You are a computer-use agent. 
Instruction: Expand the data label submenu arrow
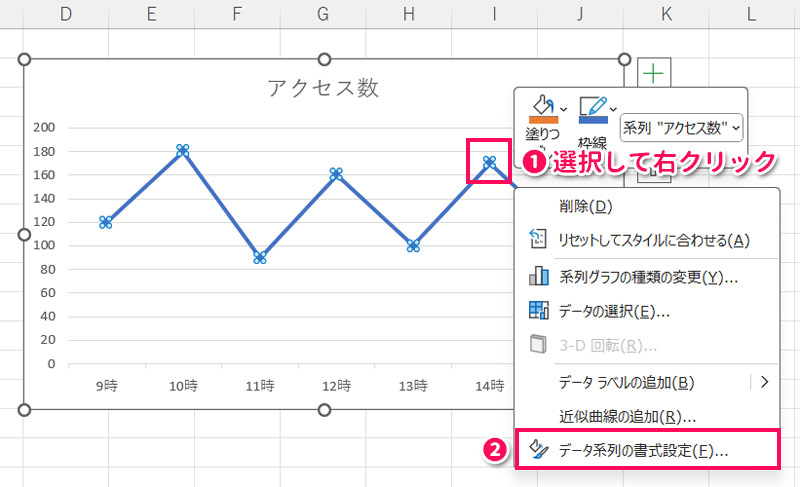point(764,381)
